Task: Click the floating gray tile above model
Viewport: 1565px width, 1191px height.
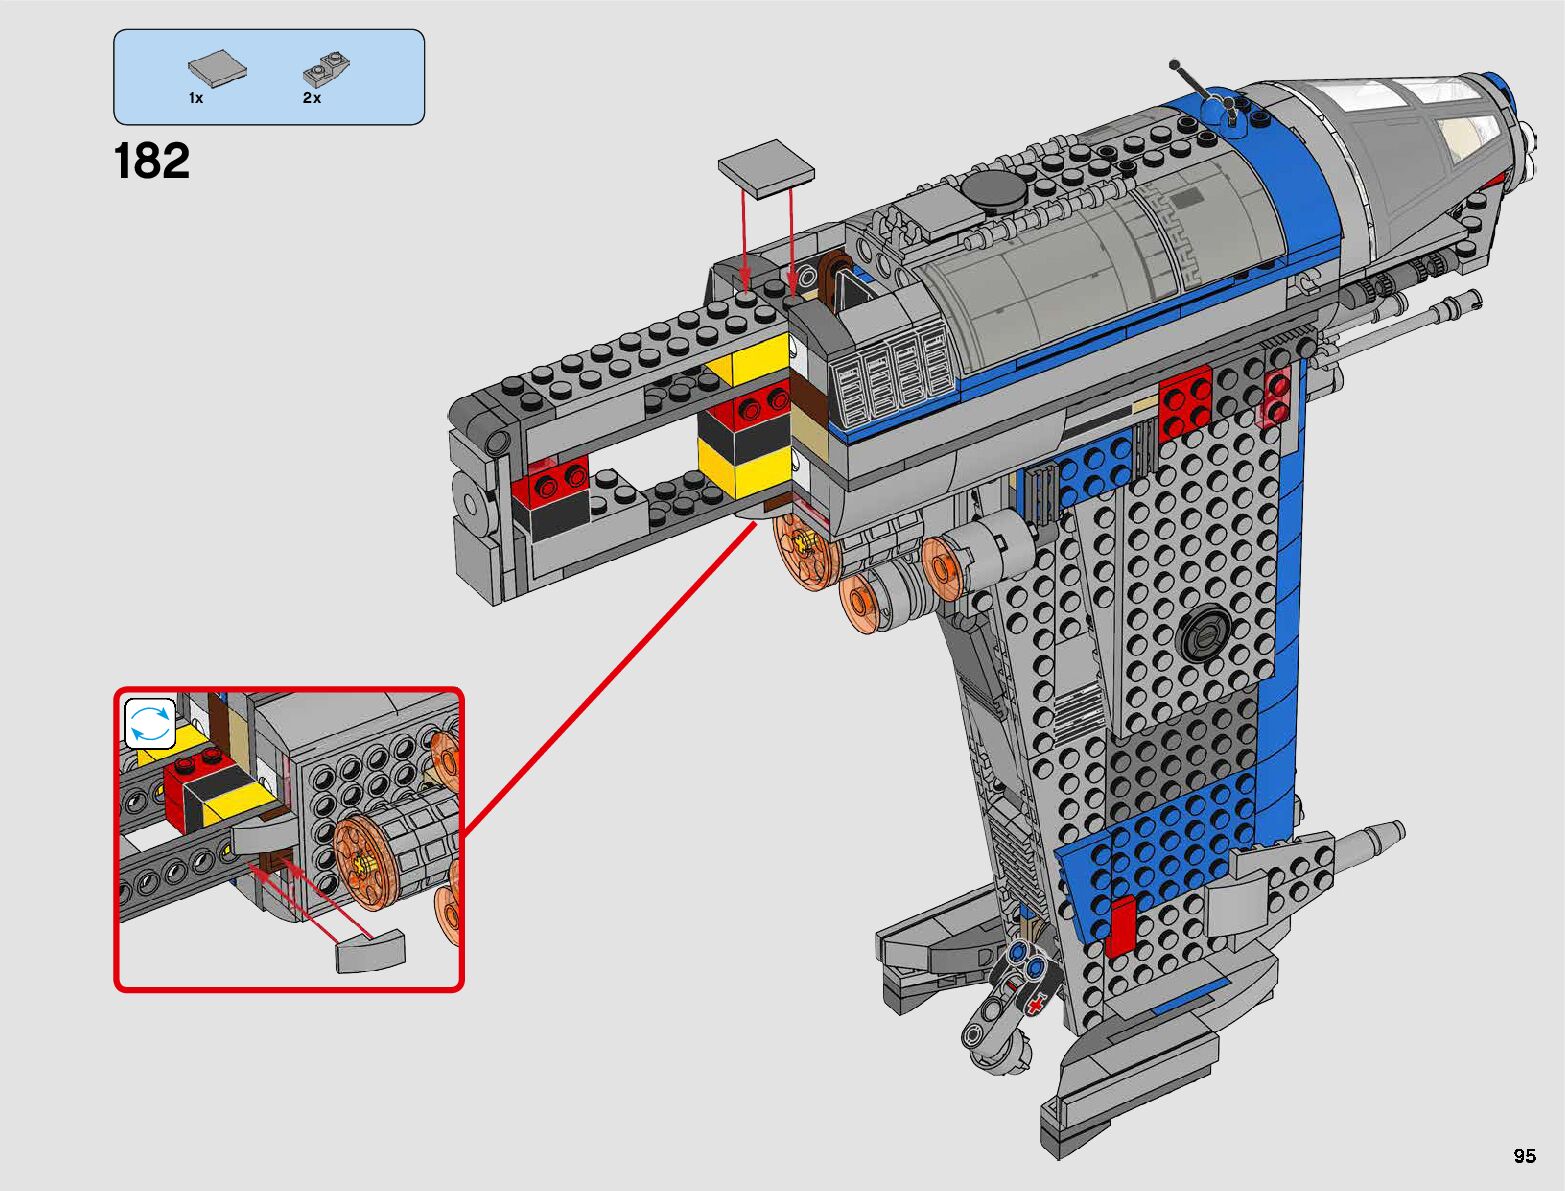Action: [x=766, y=166]
